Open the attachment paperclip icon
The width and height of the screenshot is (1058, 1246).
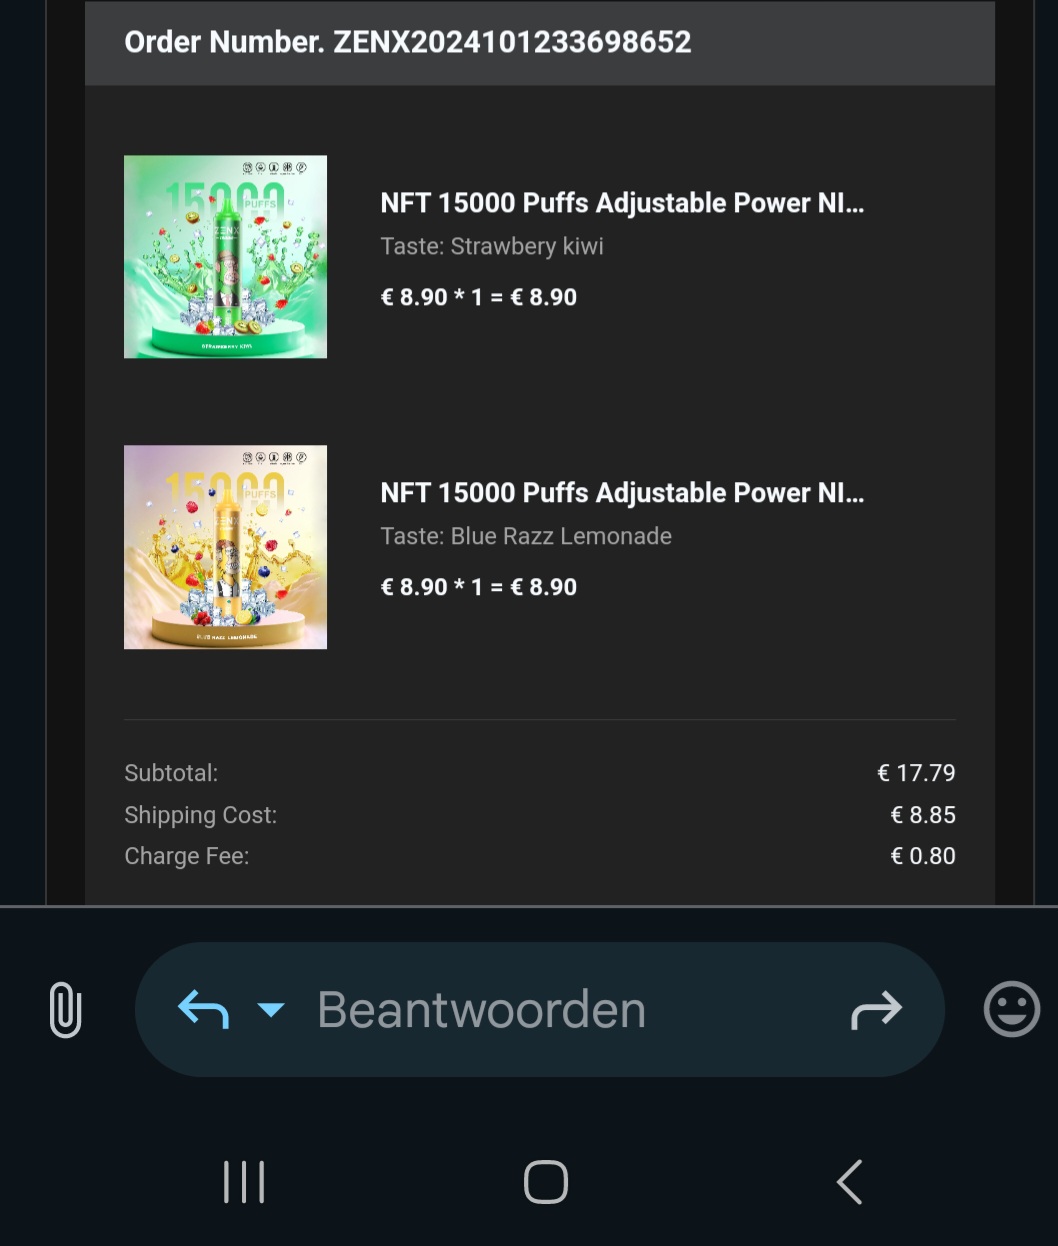coord(64,1010)
